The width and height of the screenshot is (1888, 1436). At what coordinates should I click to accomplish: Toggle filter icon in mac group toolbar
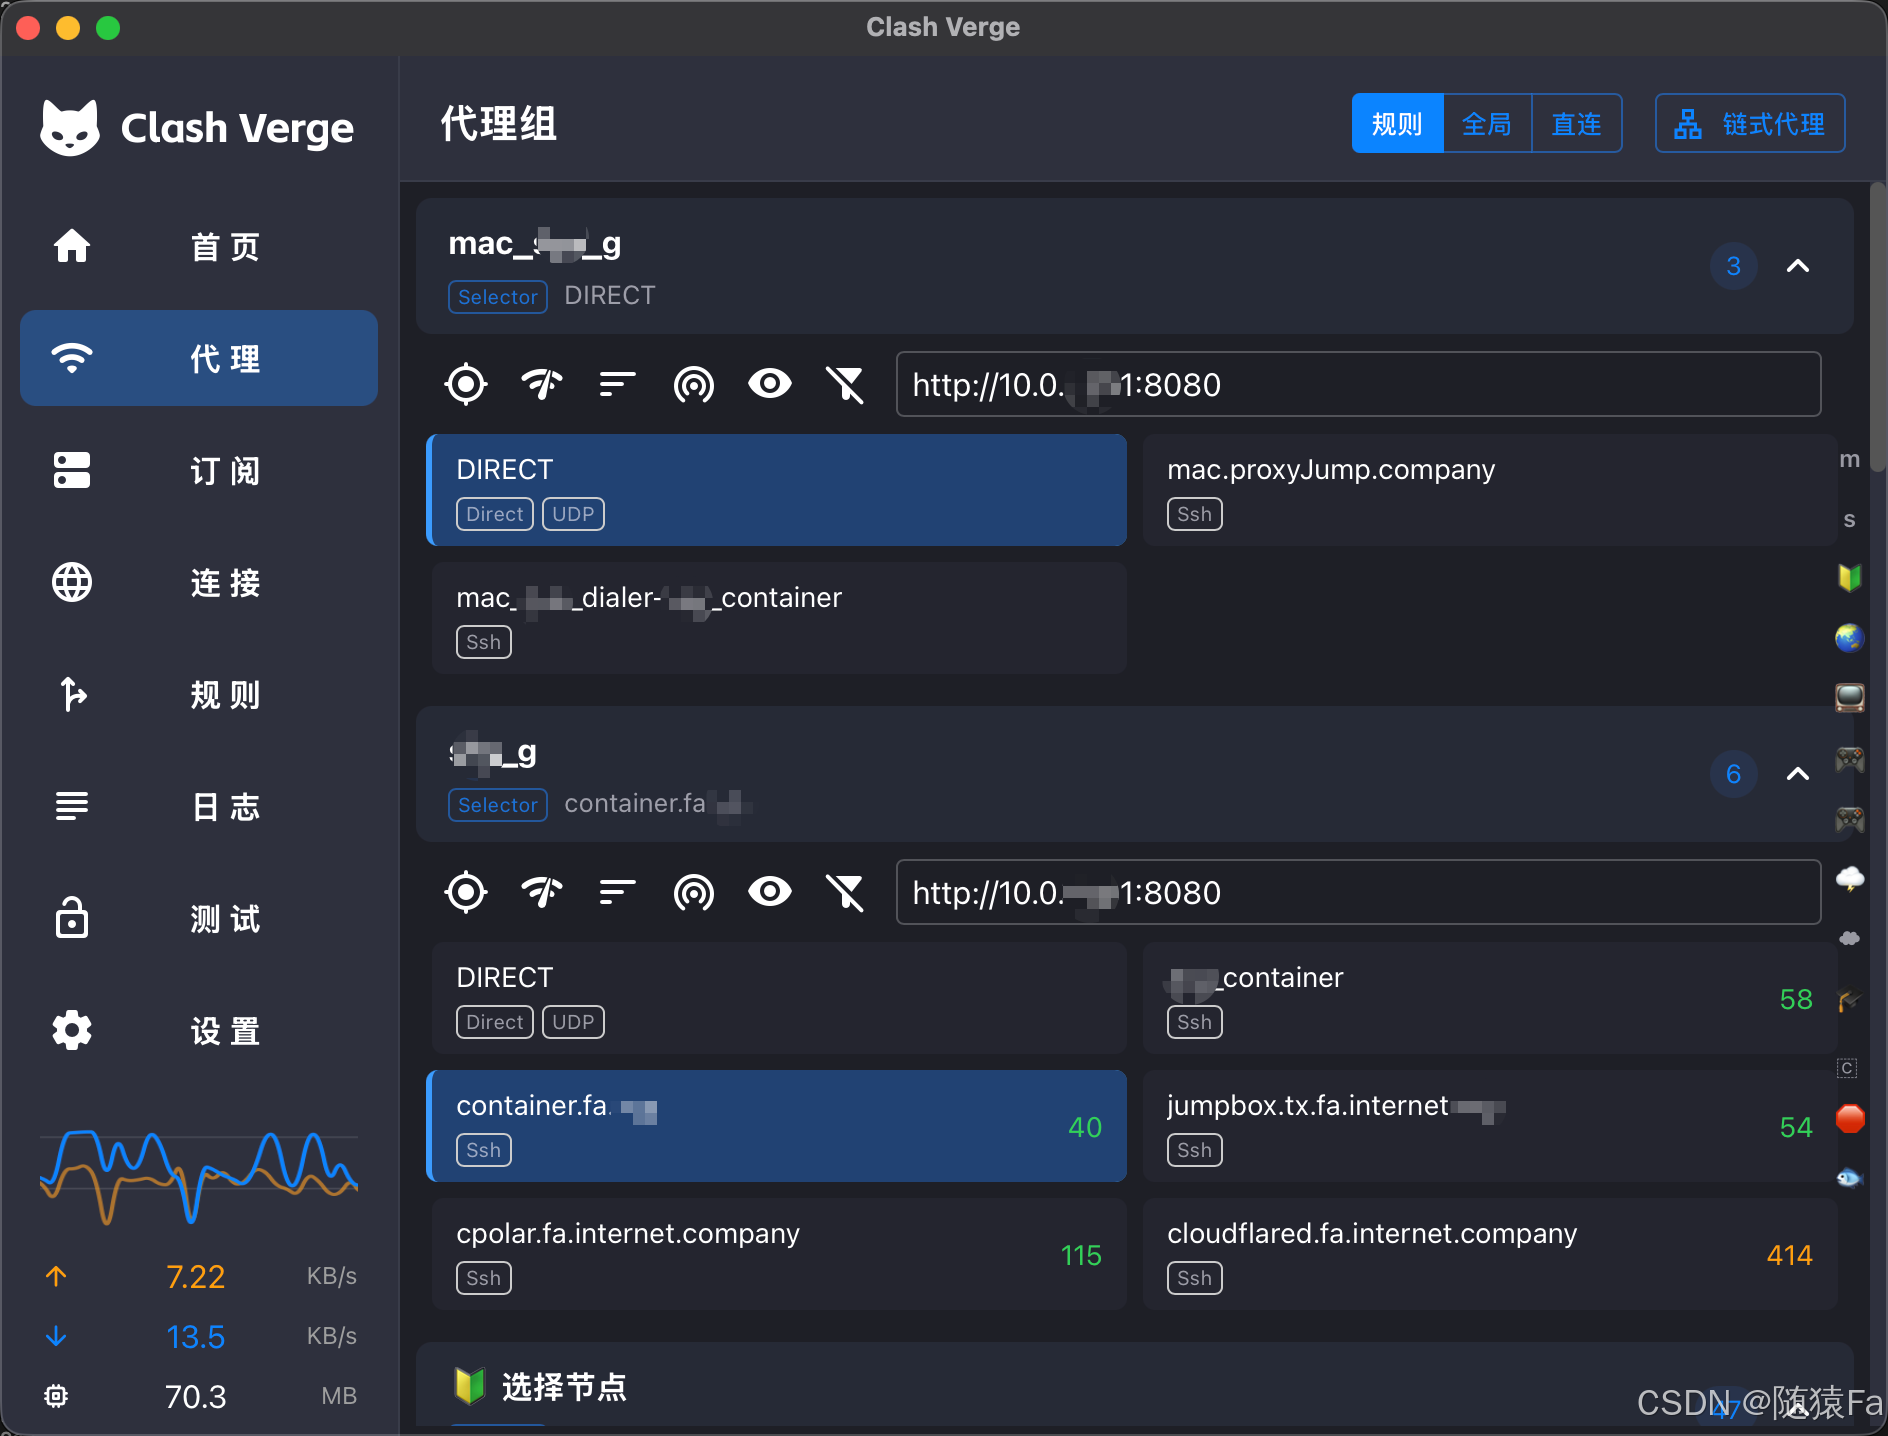[846, 384]
